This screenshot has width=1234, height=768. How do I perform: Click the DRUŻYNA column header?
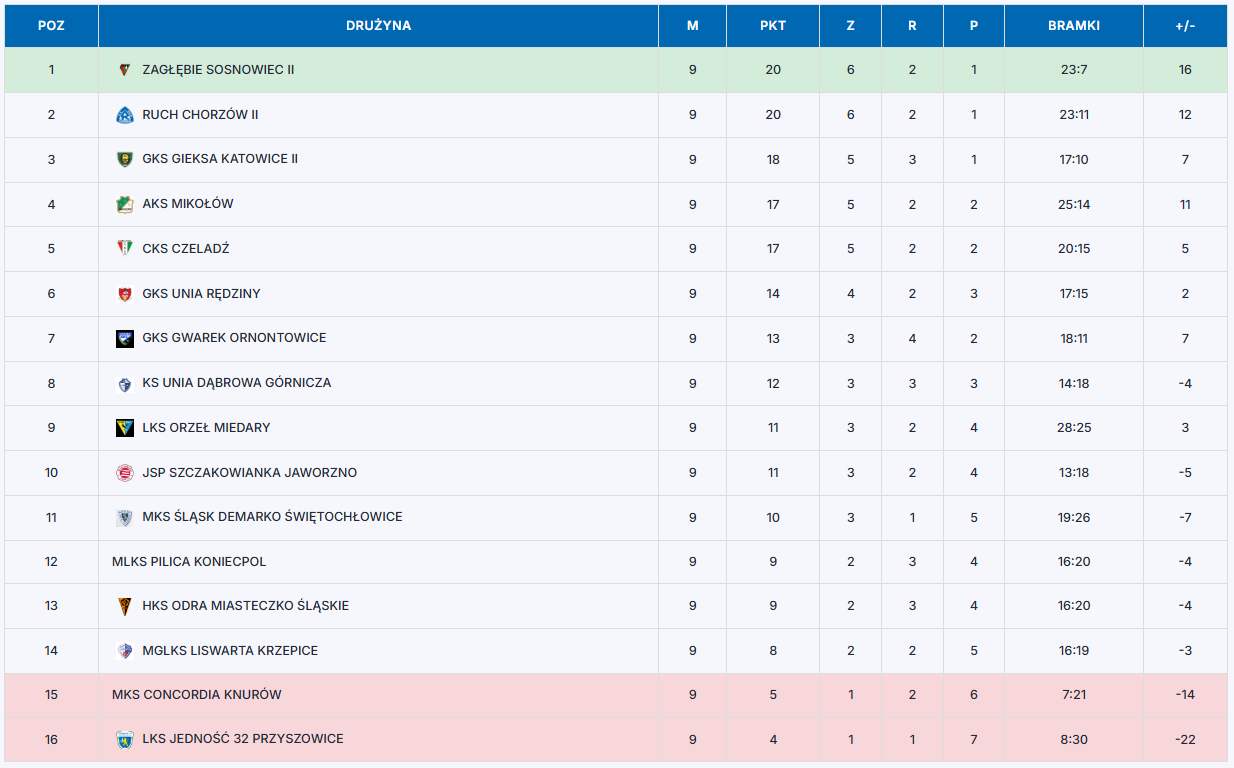378,26
